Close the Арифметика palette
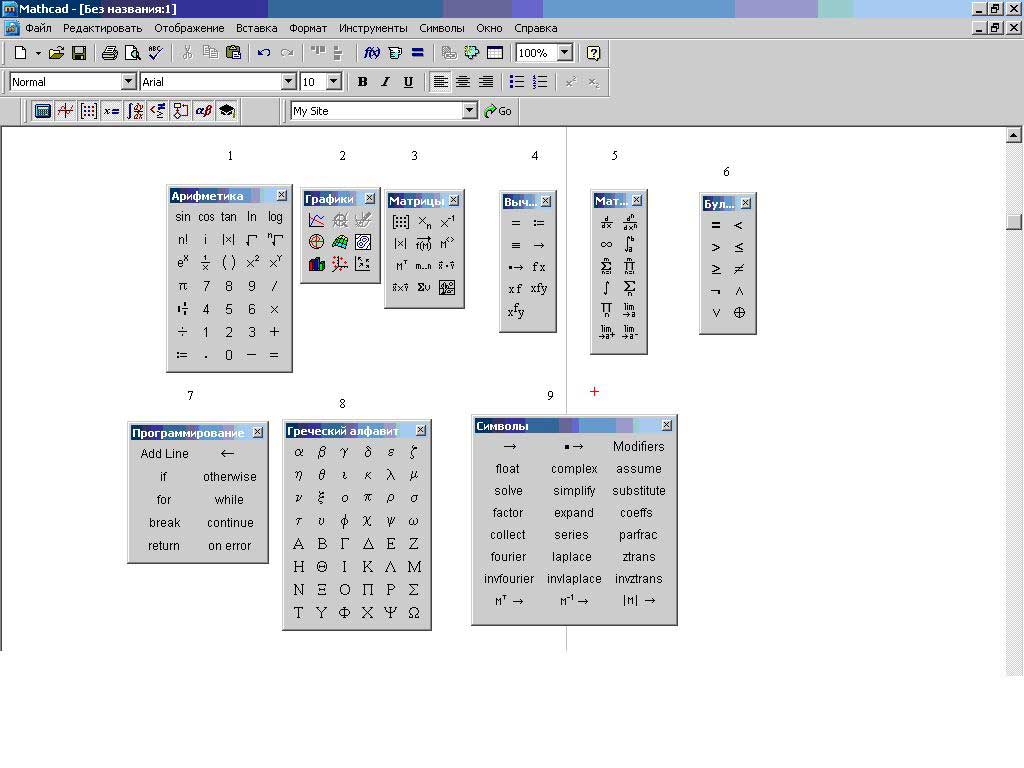 281,195
